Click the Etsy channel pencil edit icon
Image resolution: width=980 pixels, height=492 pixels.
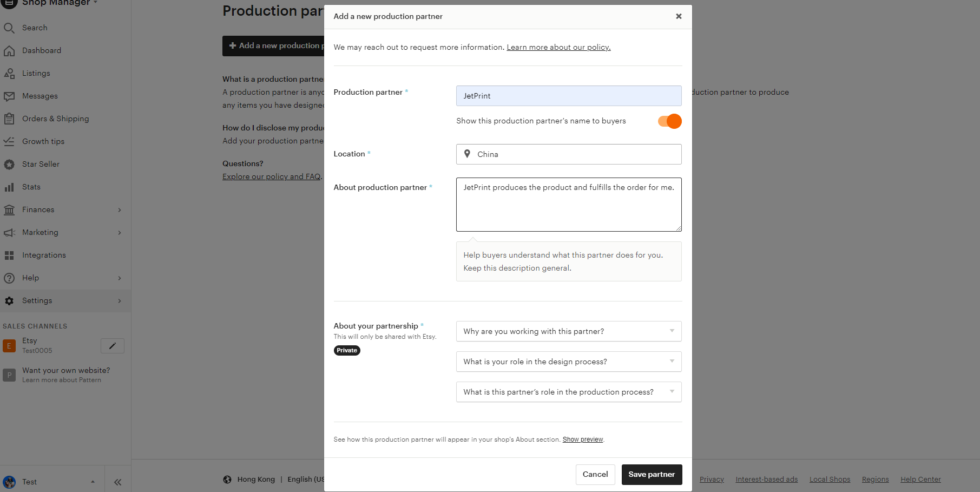click(113, 346)
